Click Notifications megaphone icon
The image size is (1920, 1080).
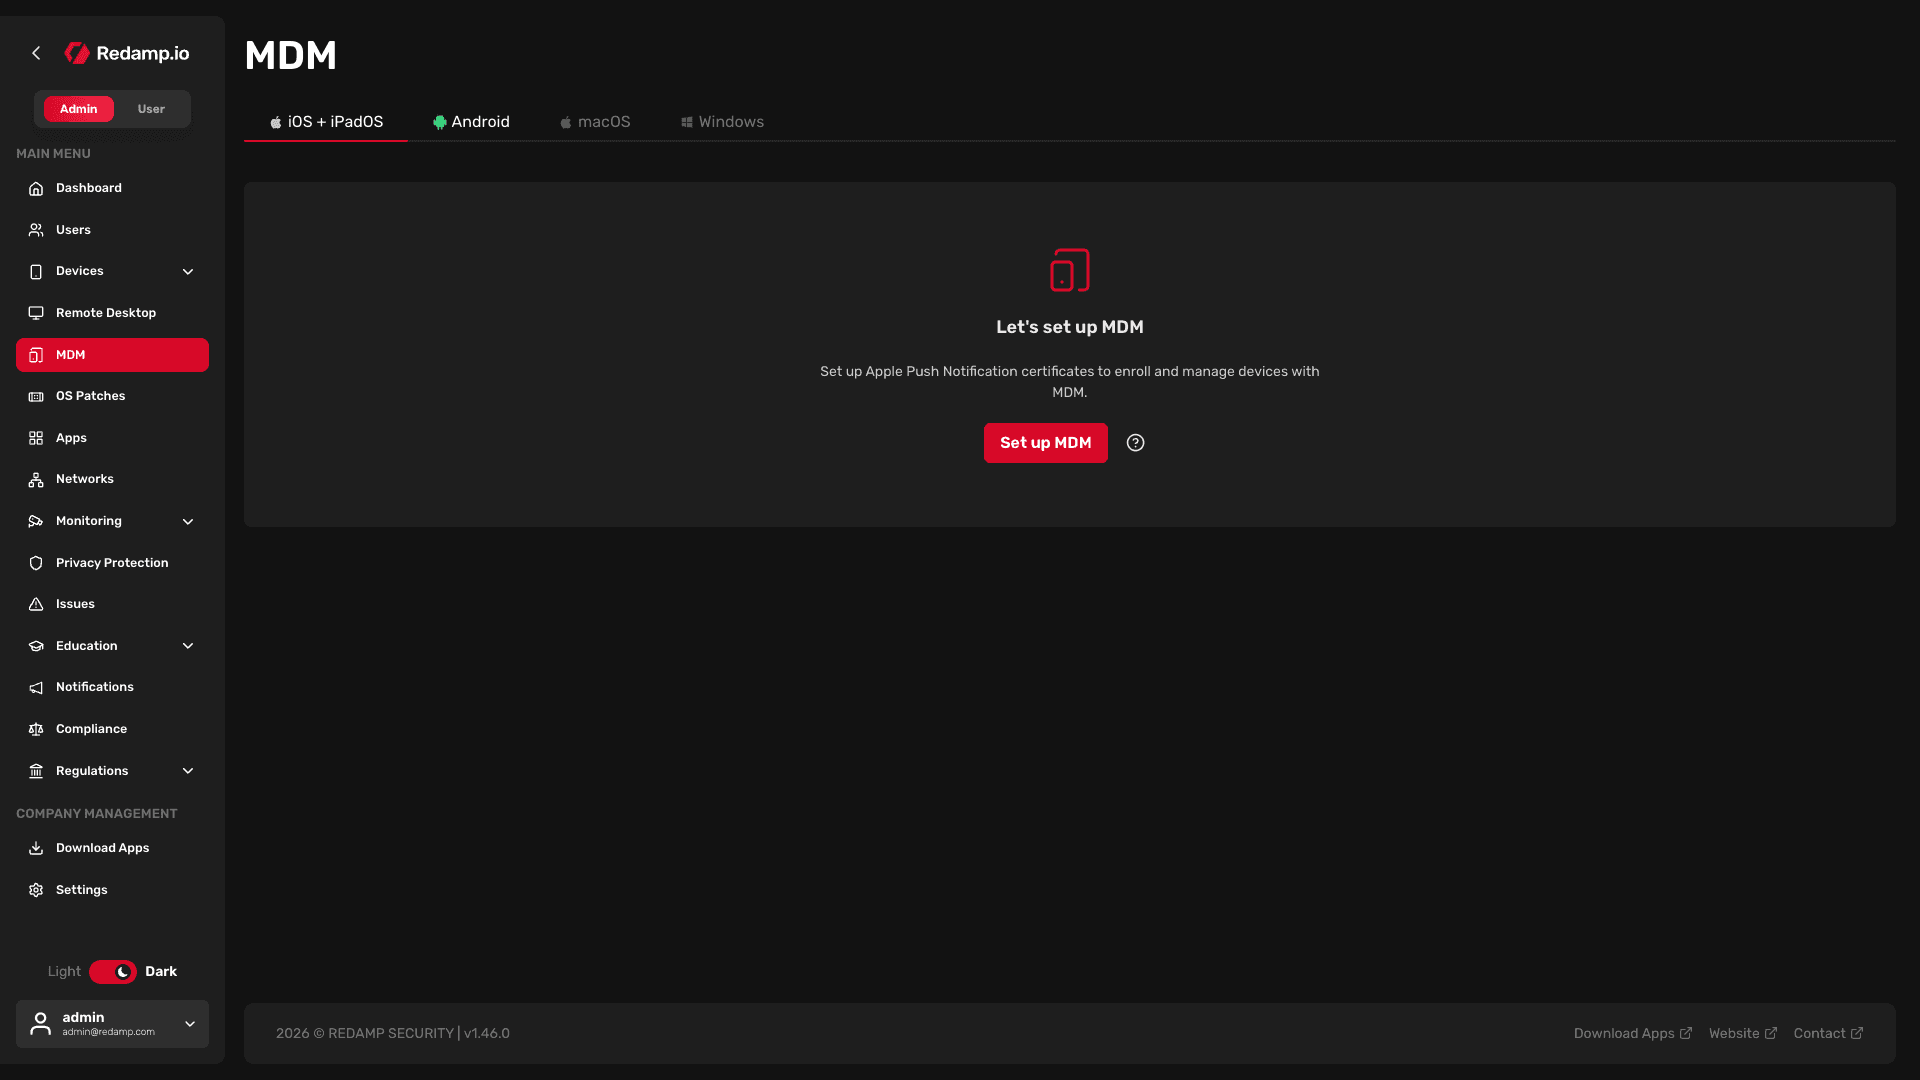click(x=36, y=688)
